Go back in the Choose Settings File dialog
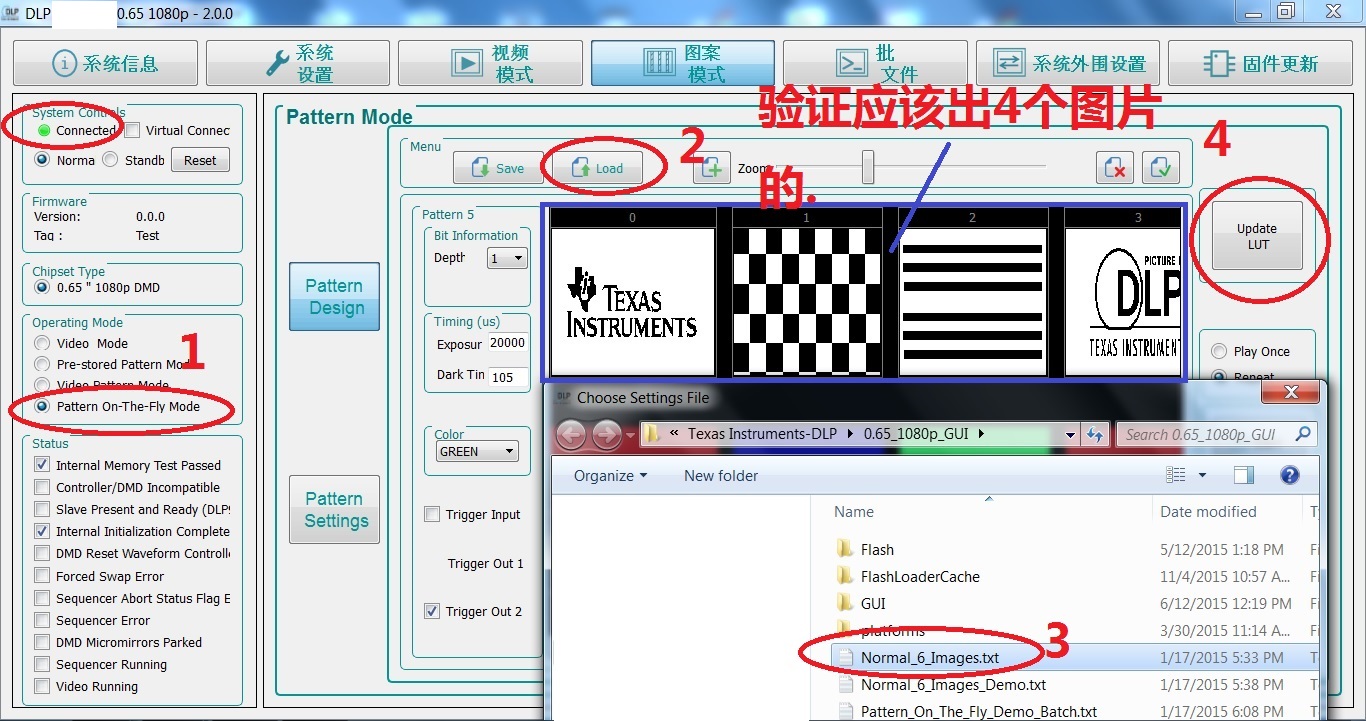Viewport: 1366px width, 721px height. [x=571, y=435]
